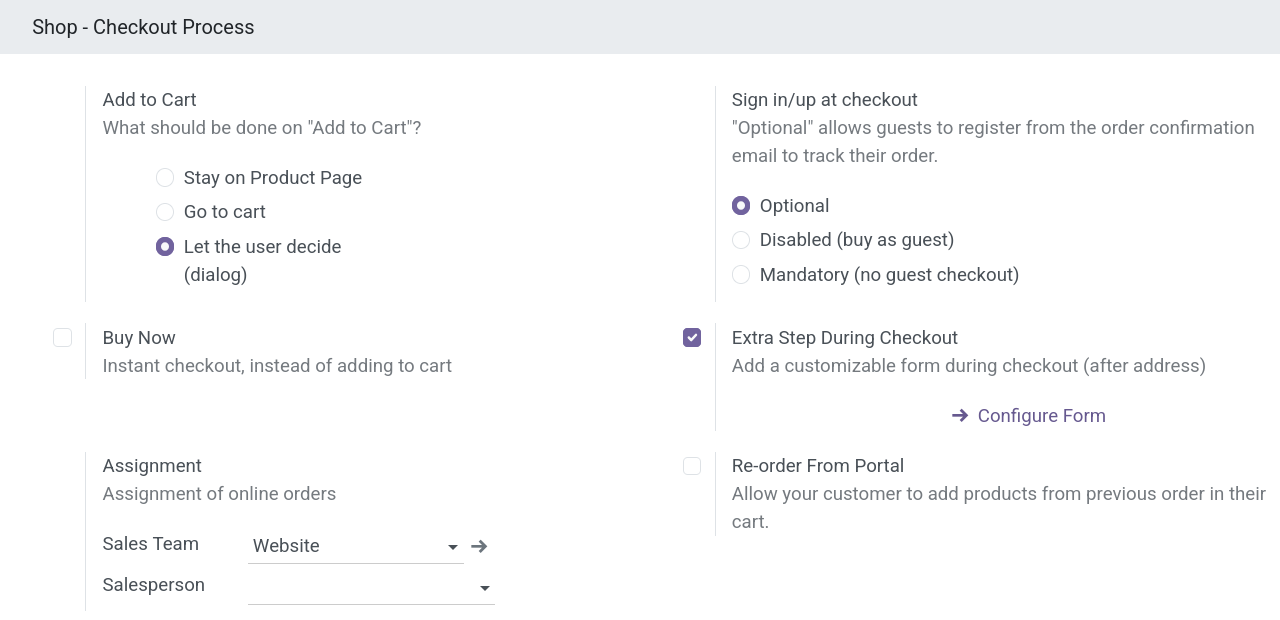Open the Sales Team record arrow icon
The image size is (1280, 620).
point(479,546)
